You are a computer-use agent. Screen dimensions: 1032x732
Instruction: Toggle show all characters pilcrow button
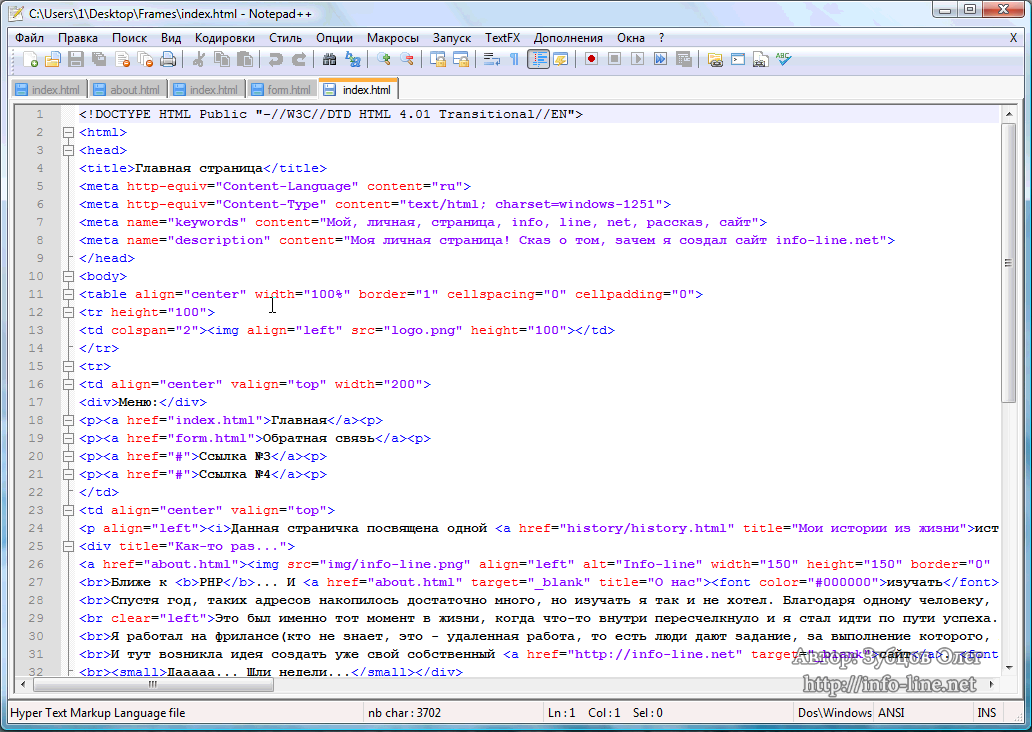(x=515, y=60)
